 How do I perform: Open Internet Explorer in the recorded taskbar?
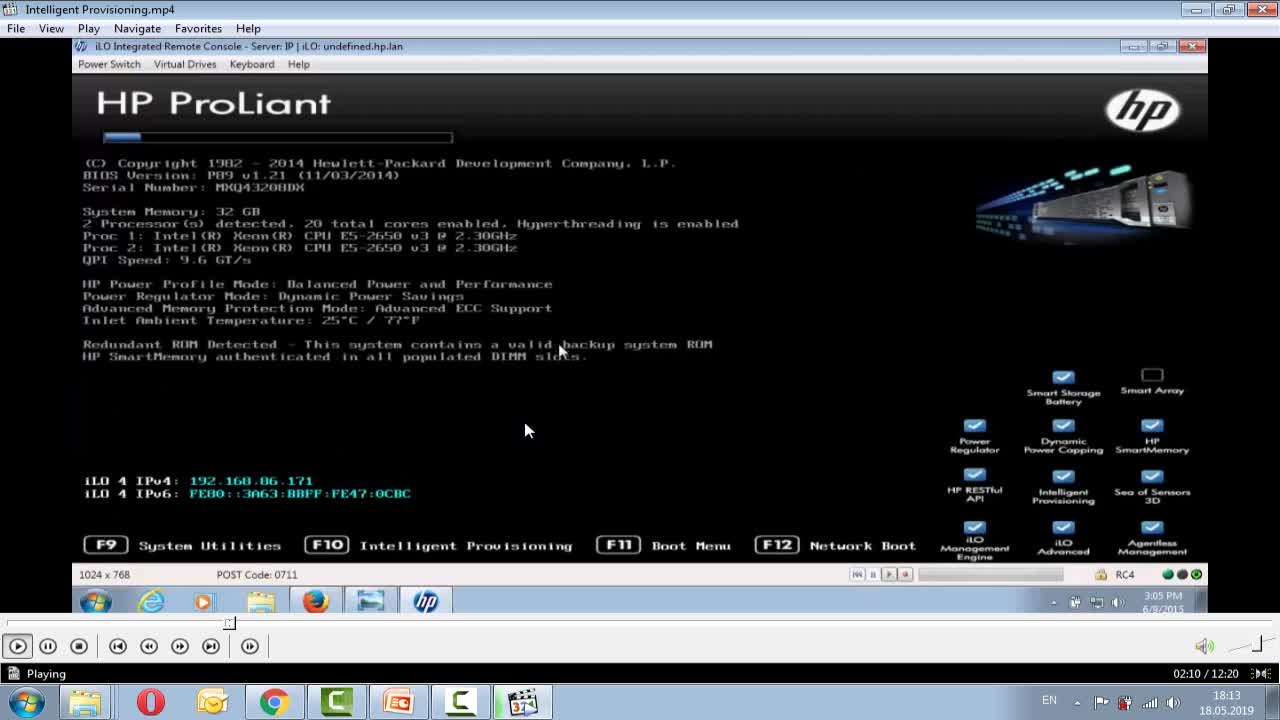(152, 601)
